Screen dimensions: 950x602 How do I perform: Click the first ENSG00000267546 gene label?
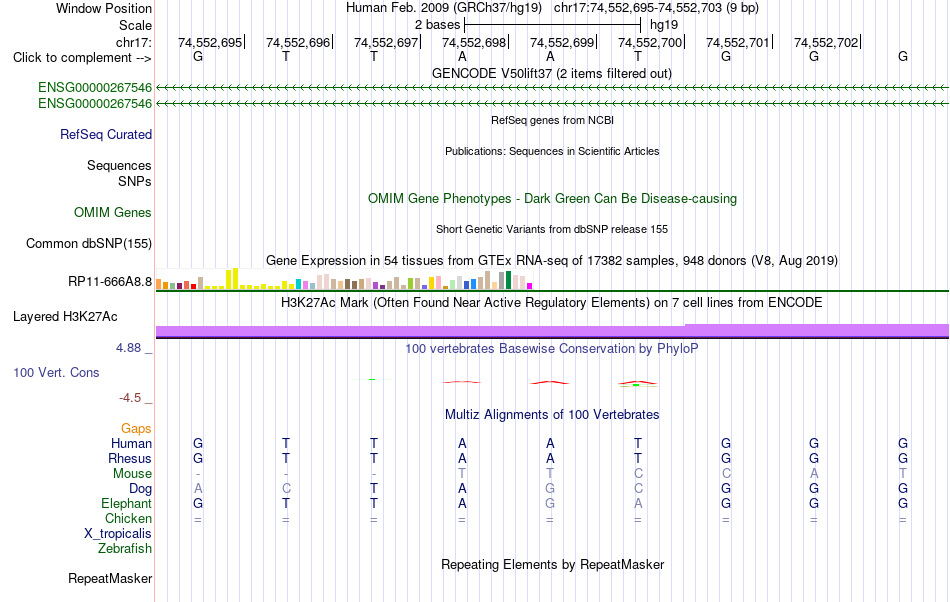pyautogui.click(x=95, y=87)
